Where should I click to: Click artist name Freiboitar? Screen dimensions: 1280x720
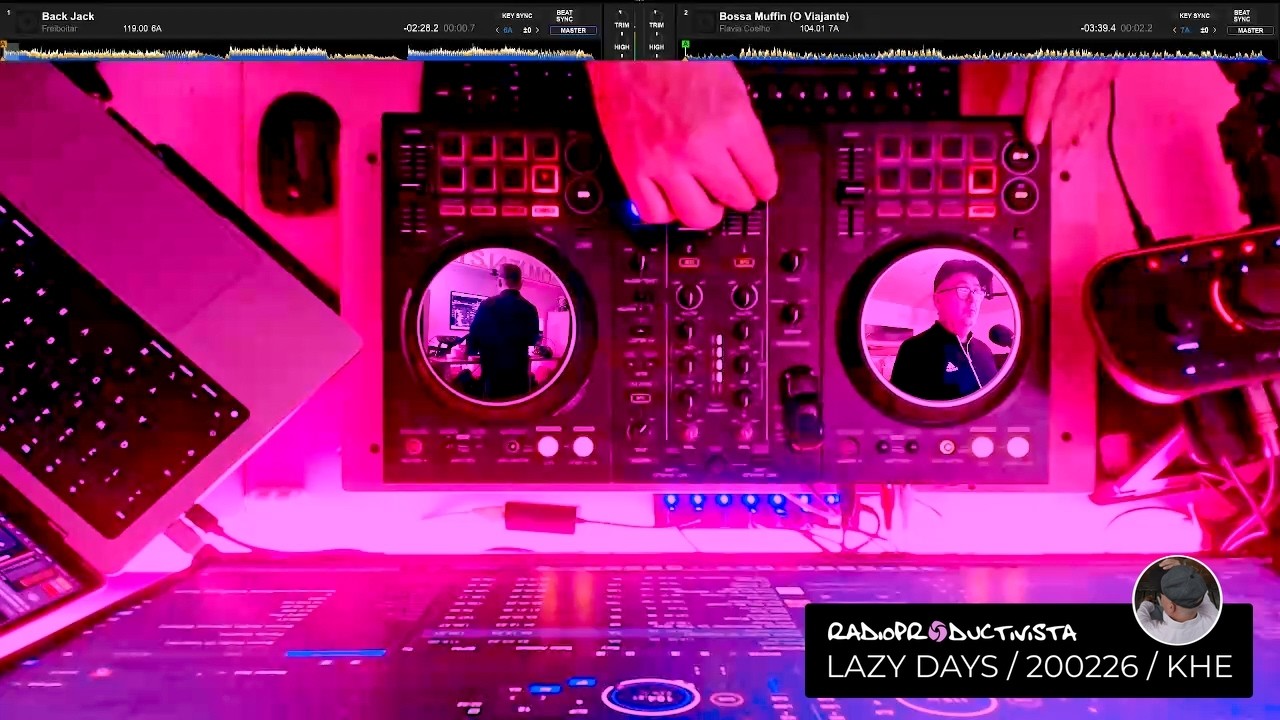point(59,29)
